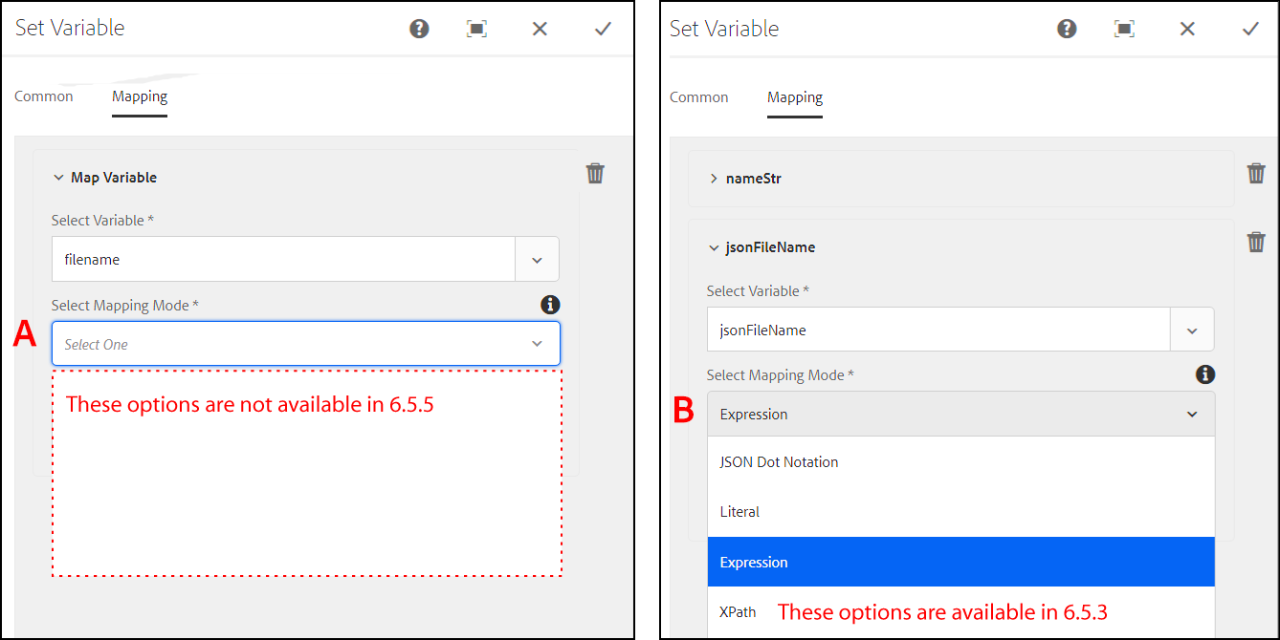Image resolution: width=1280 pixels, height=640 pixels.
Task: Collapse the Map Variable section
Action: (58, 177)
